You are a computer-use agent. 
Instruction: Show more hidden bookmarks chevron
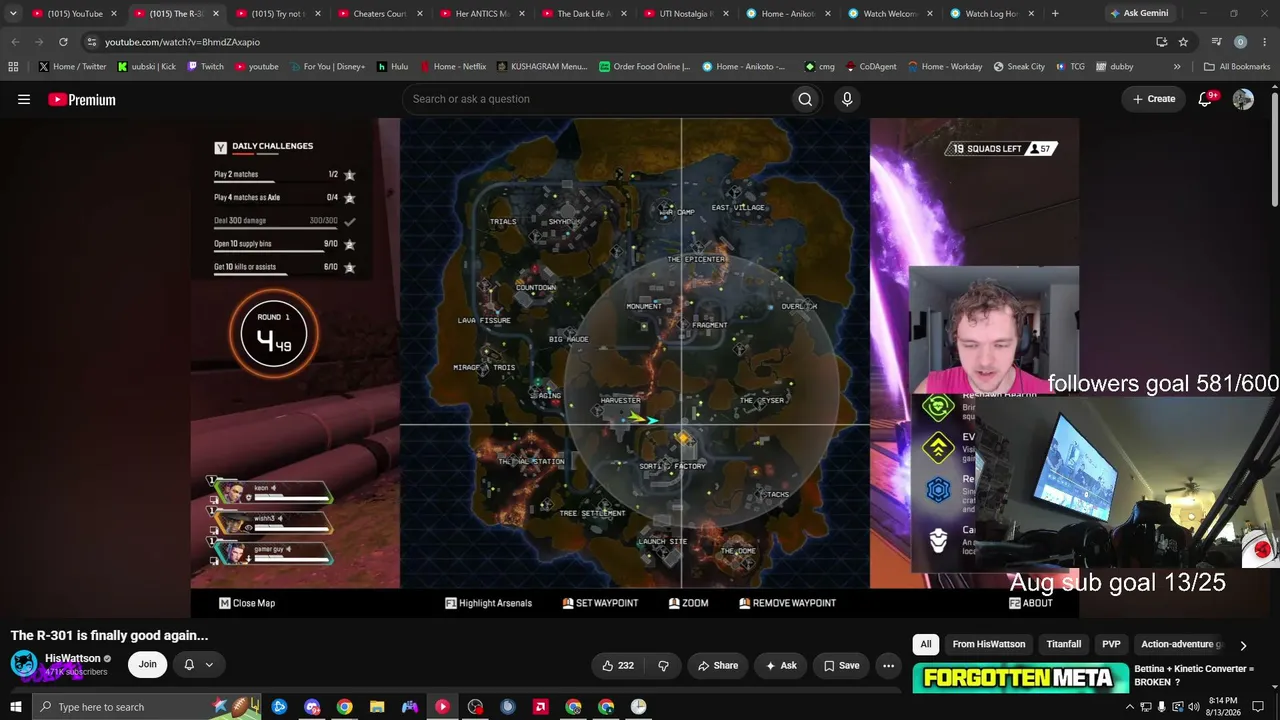pos(1177,67)
